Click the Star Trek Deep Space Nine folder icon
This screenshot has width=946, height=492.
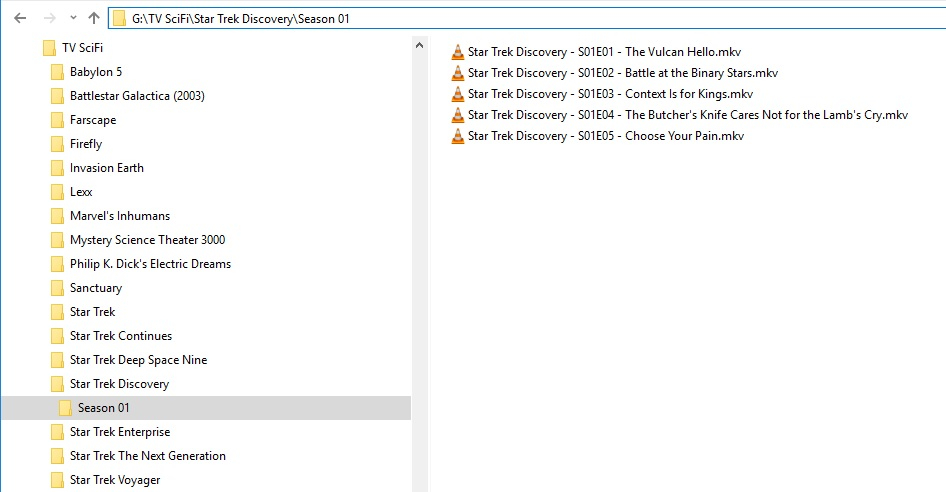tap(57, 360)
